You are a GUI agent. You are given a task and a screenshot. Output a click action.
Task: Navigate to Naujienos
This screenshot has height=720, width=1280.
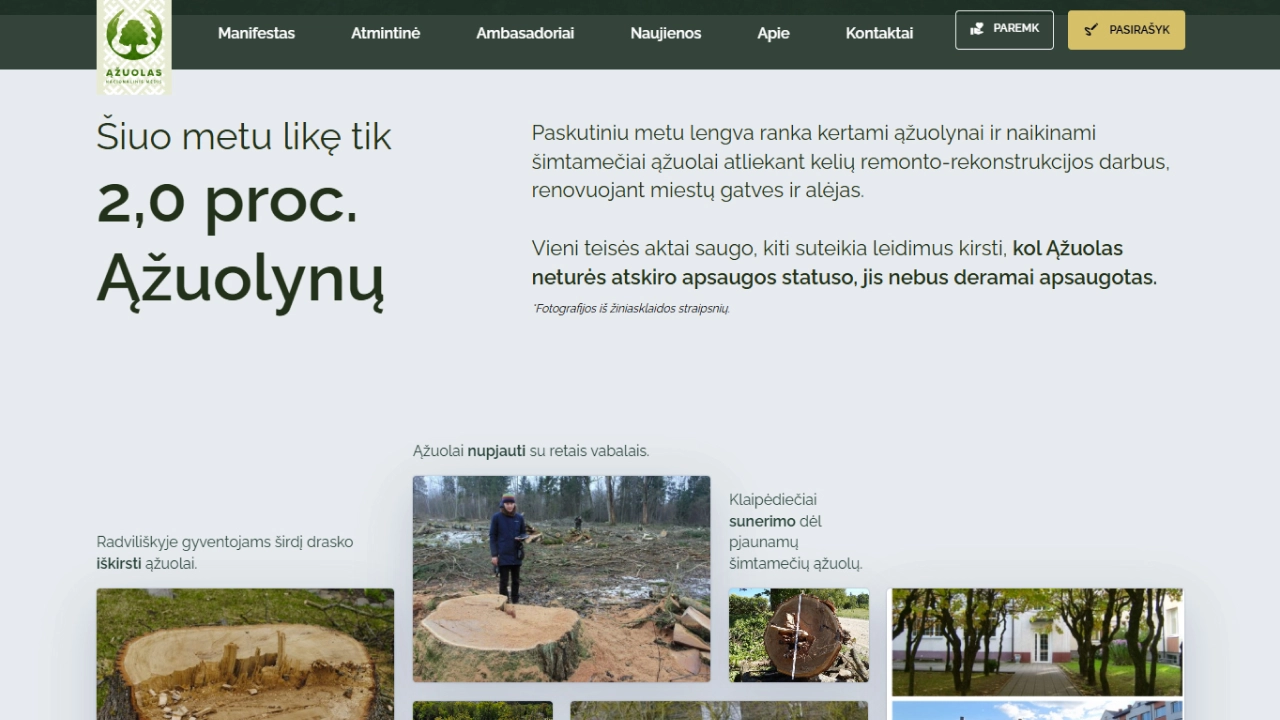[665, 33]
